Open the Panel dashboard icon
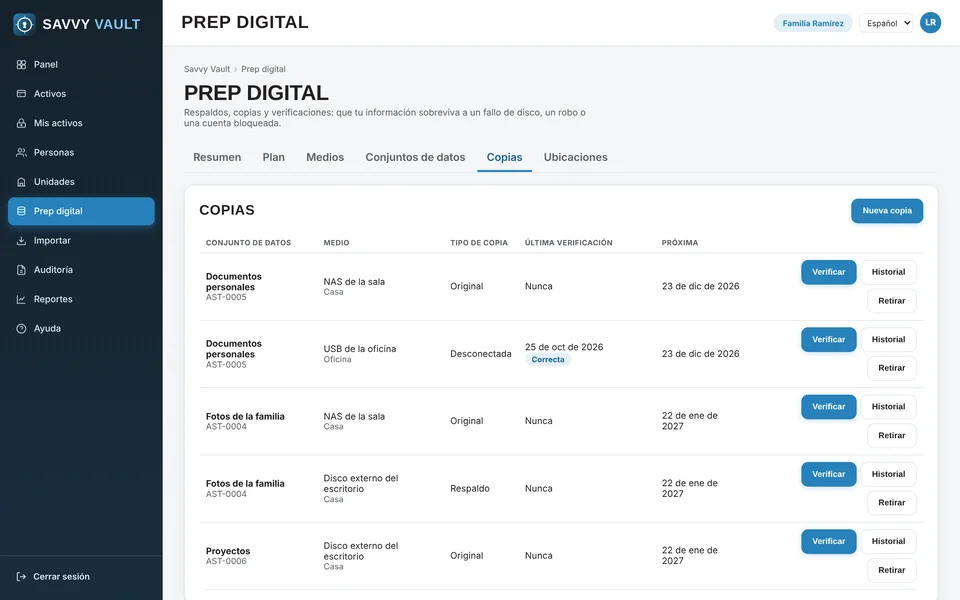960x600 pixels. (x=21, y=64)
